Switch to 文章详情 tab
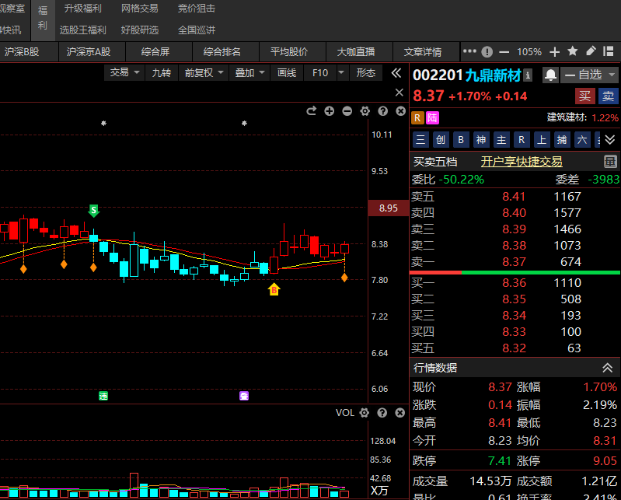Image resolution: width=621 pixels, height=500 pixels. [x=426, y=52]
